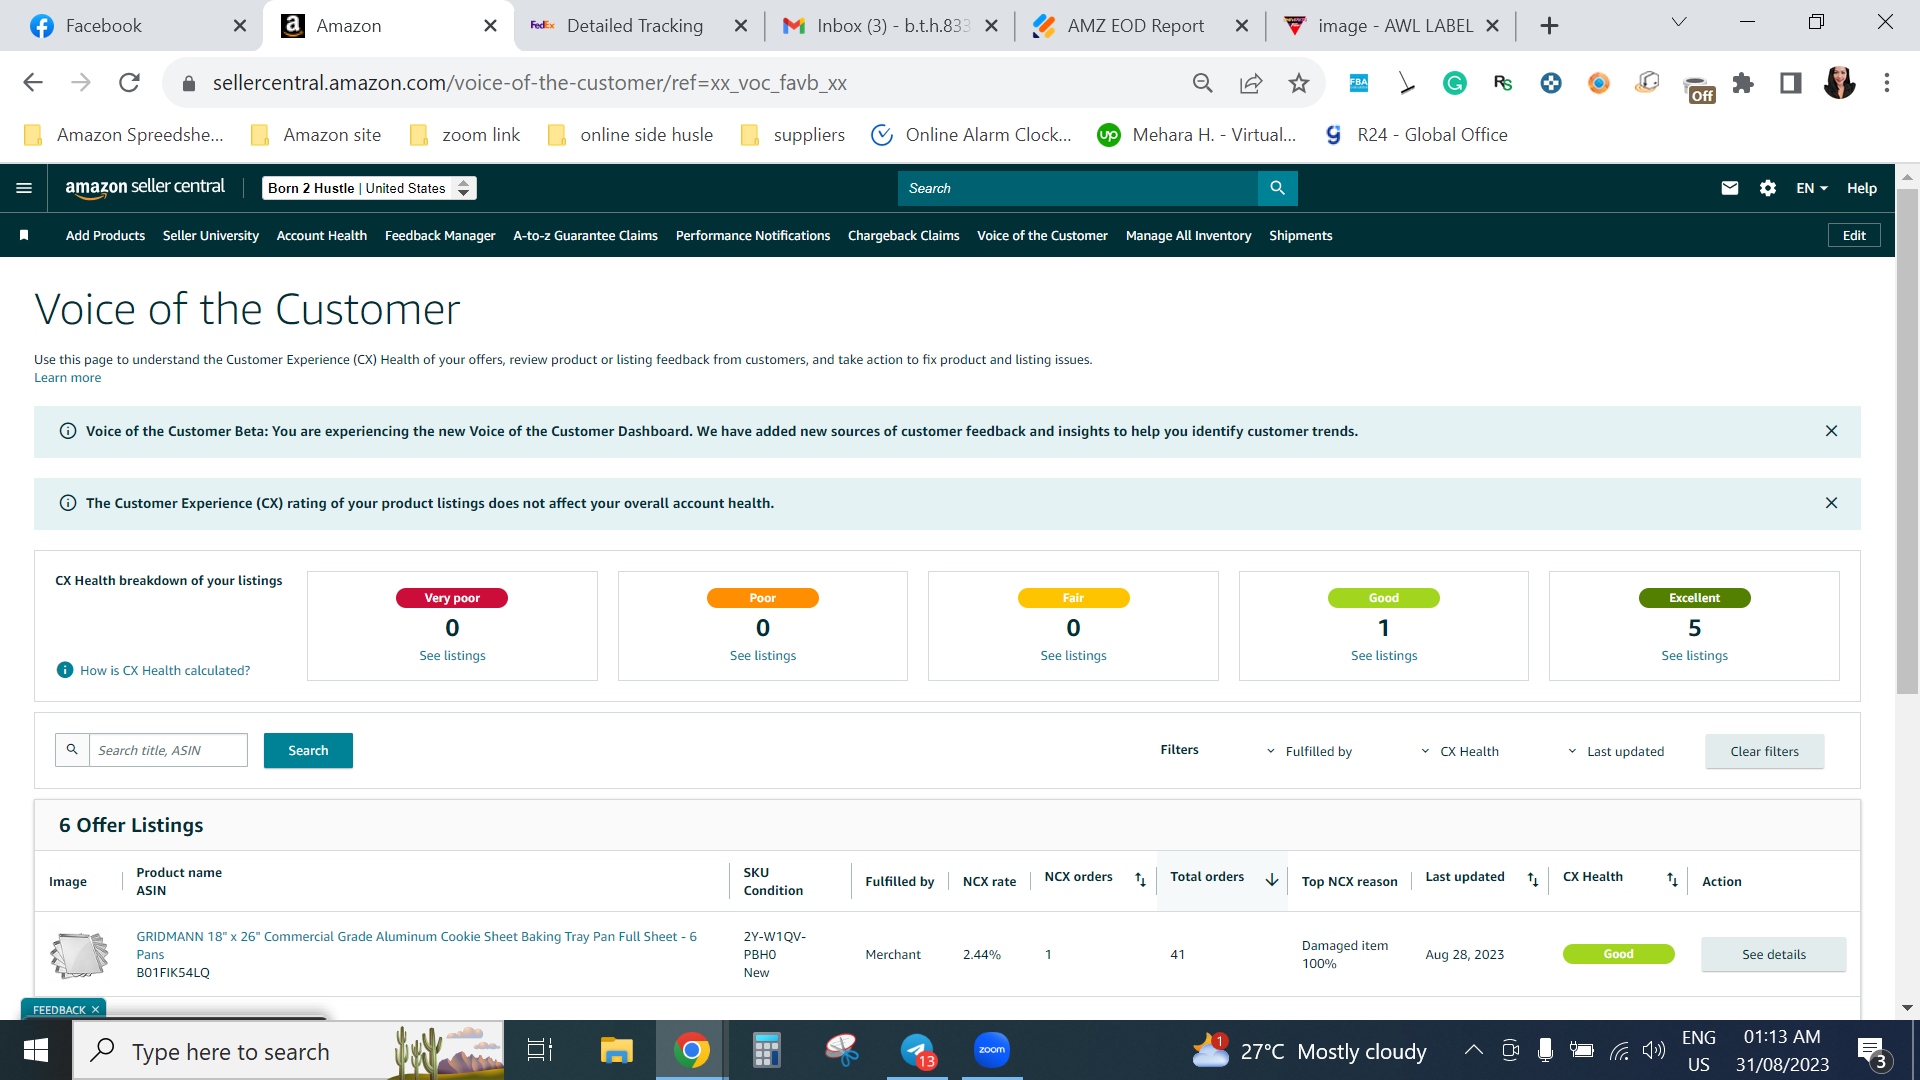Click See listings under Good
The width and height of the screenshot is (1920, 1080).
coord(1384,655)
